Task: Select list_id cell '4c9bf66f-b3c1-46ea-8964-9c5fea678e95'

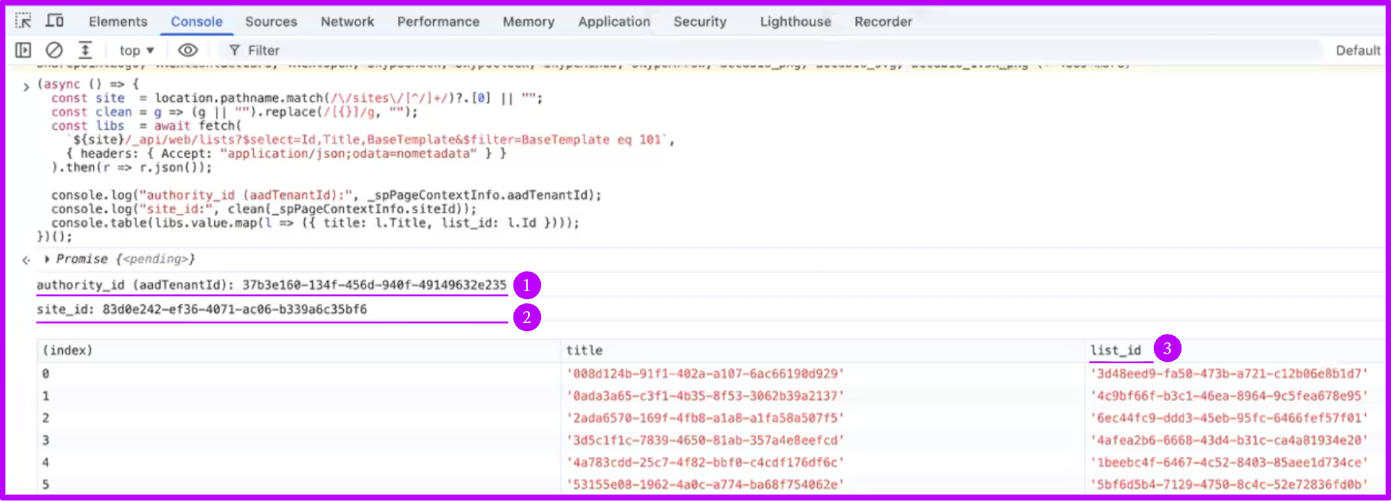Action: [x=1229, y=395]
